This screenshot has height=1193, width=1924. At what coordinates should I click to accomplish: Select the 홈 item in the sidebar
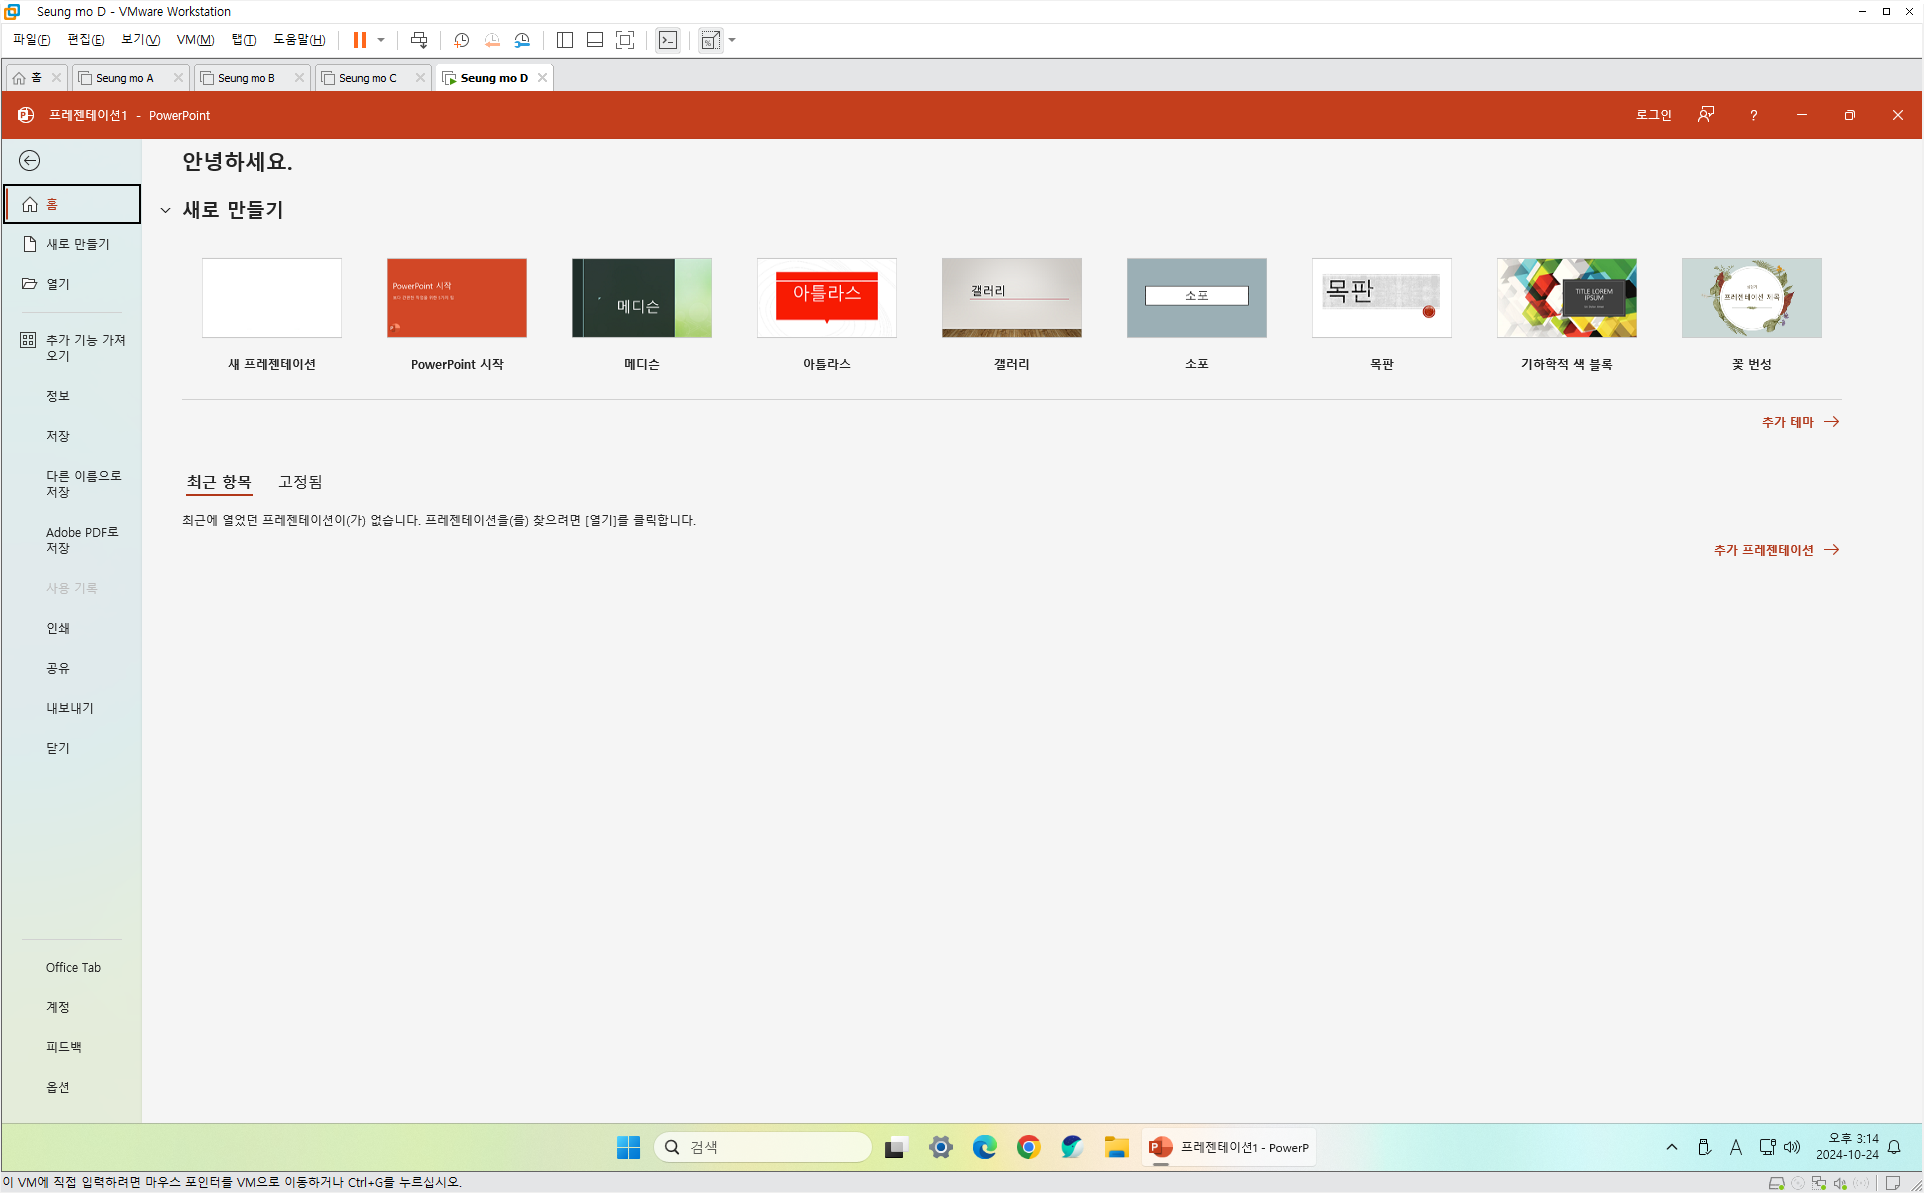[72, 204]
